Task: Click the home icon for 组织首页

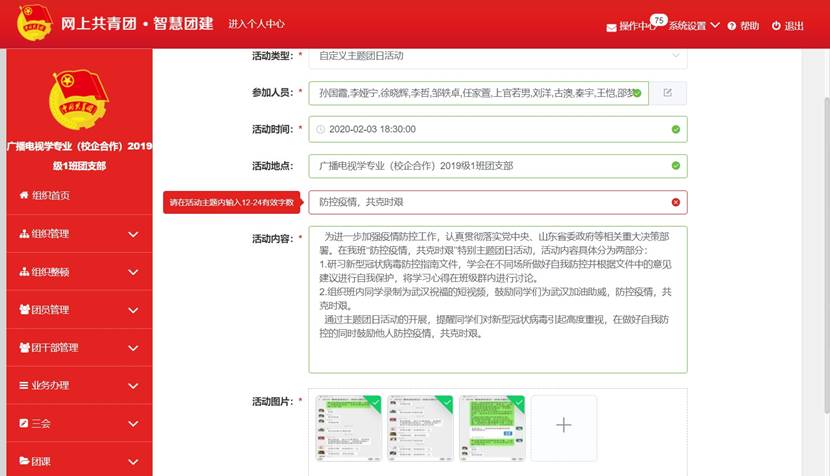Action: [x=24, y=195]
